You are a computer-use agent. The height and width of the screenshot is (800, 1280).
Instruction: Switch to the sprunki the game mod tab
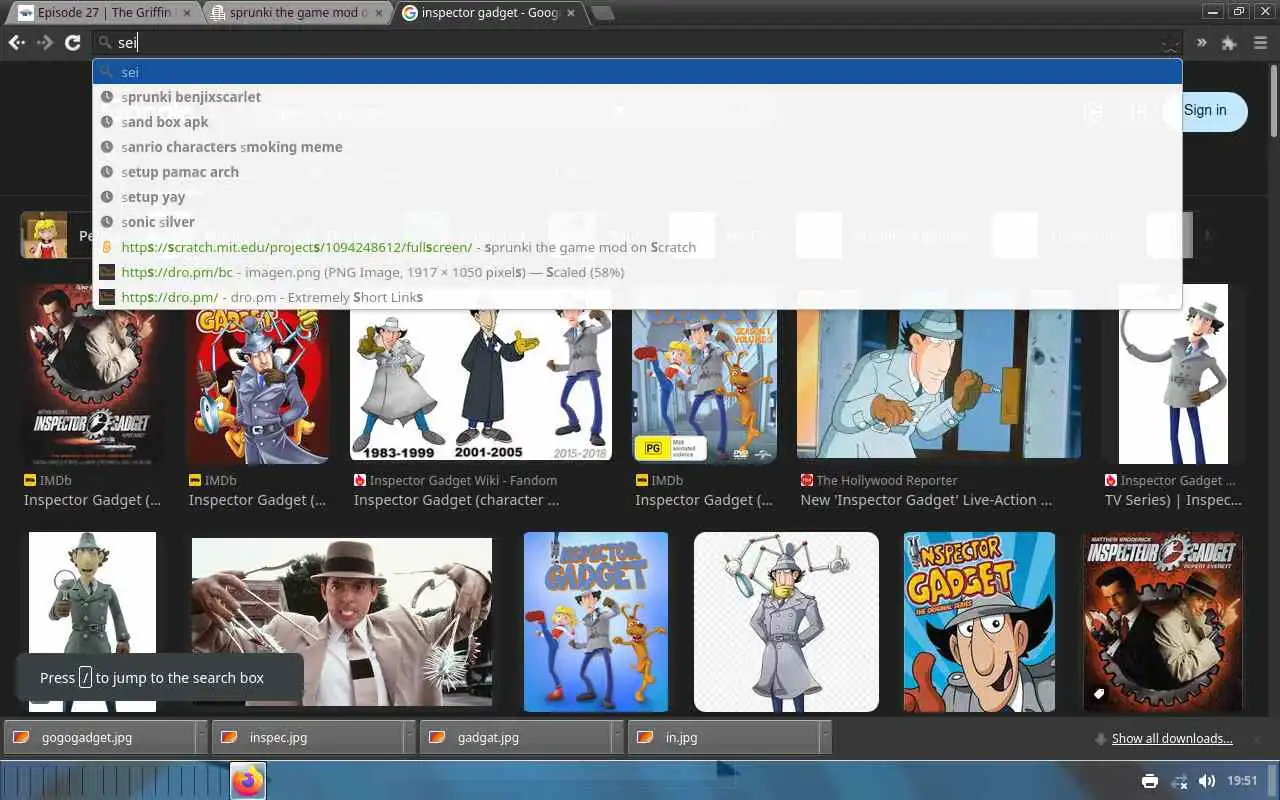click(298, 13)
